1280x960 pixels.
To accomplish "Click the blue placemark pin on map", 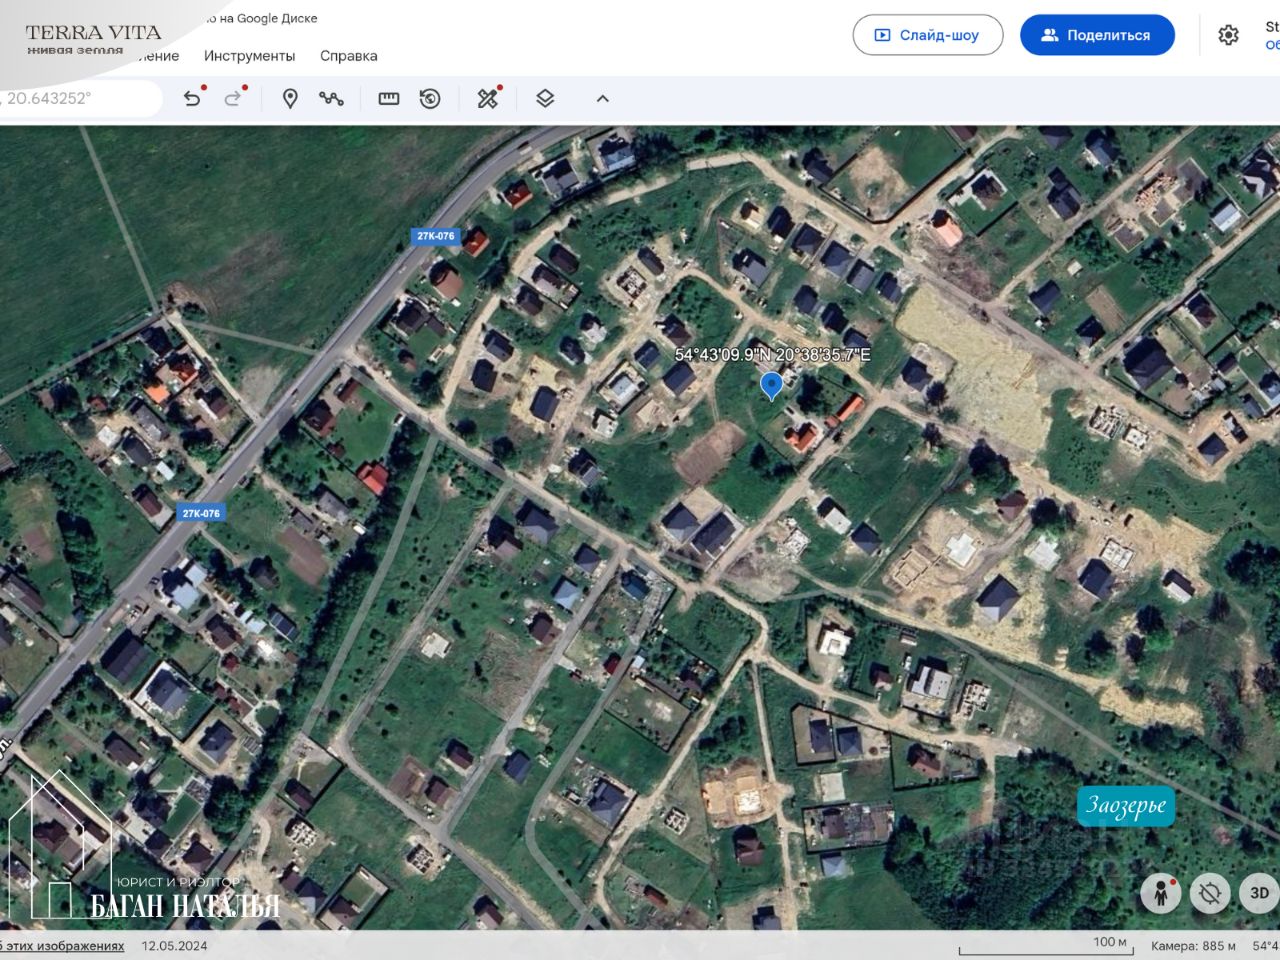I will click(x=771, y=385).
